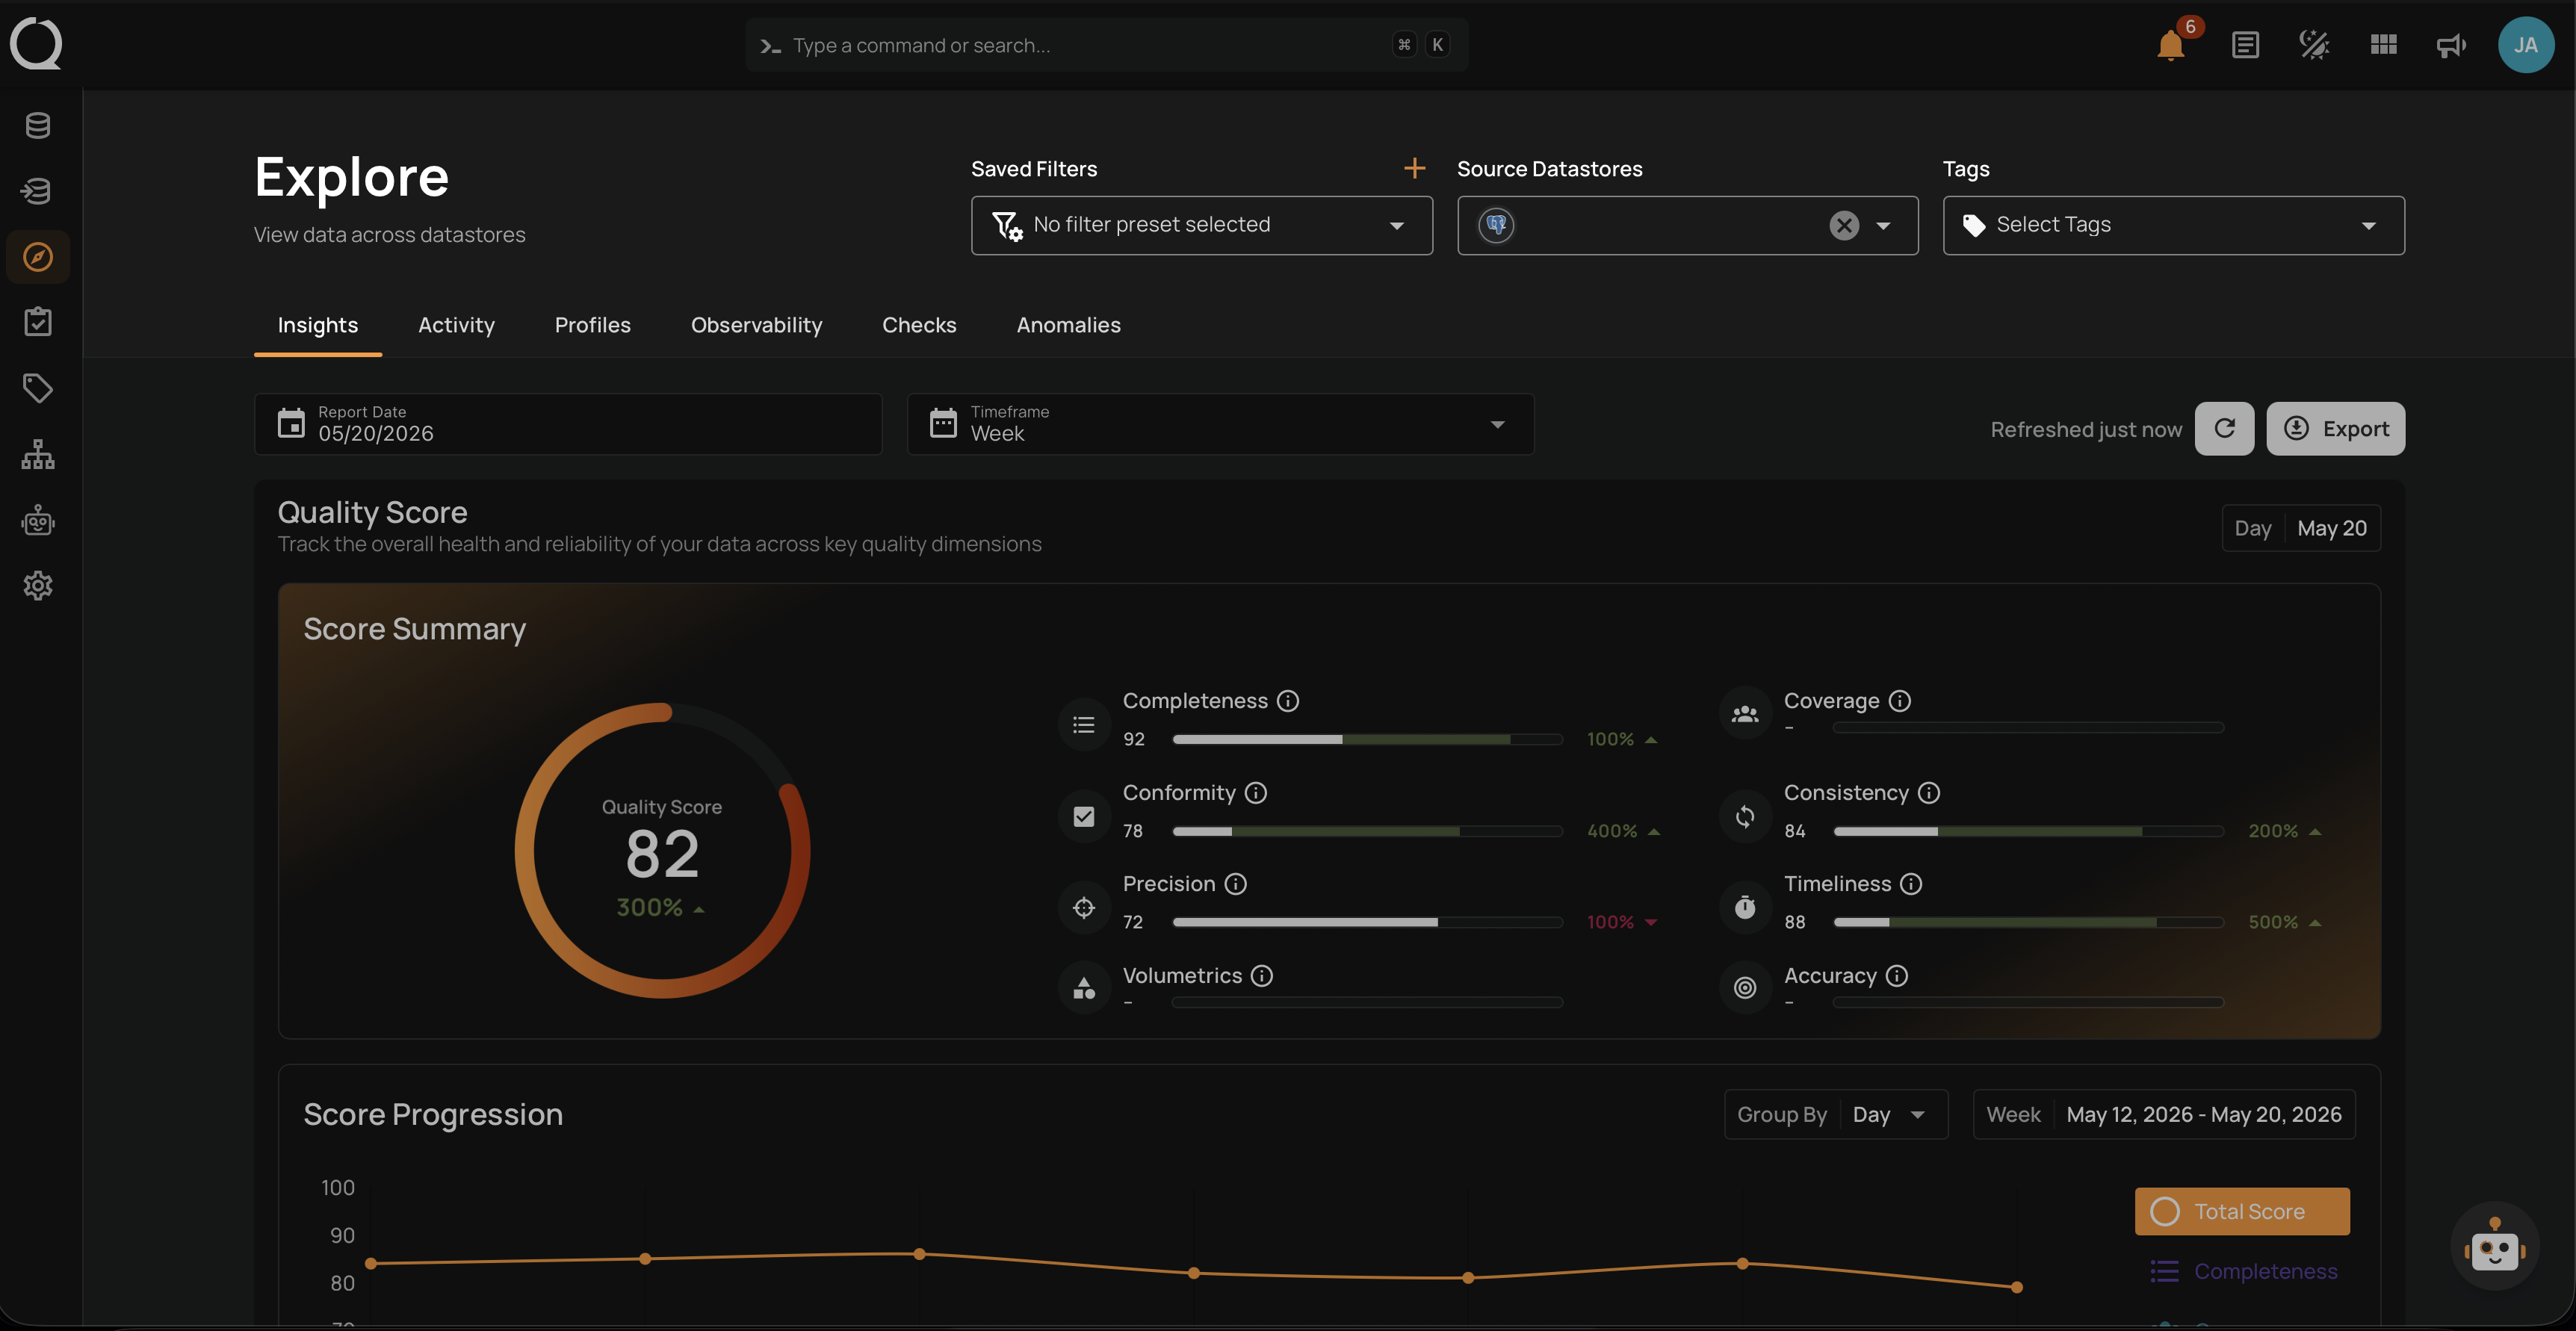The image size is (2576, 1331).
Task: Clear the selected source datastore
Action: tap(1844, 225)
